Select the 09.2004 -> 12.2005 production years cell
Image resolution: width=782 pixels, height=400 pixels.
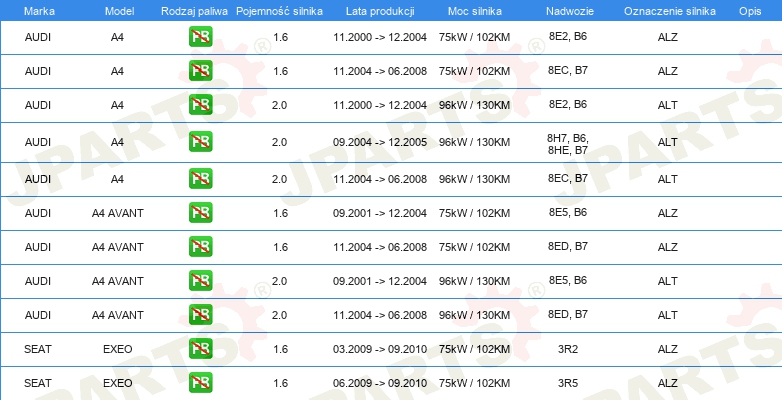[380, 143]
